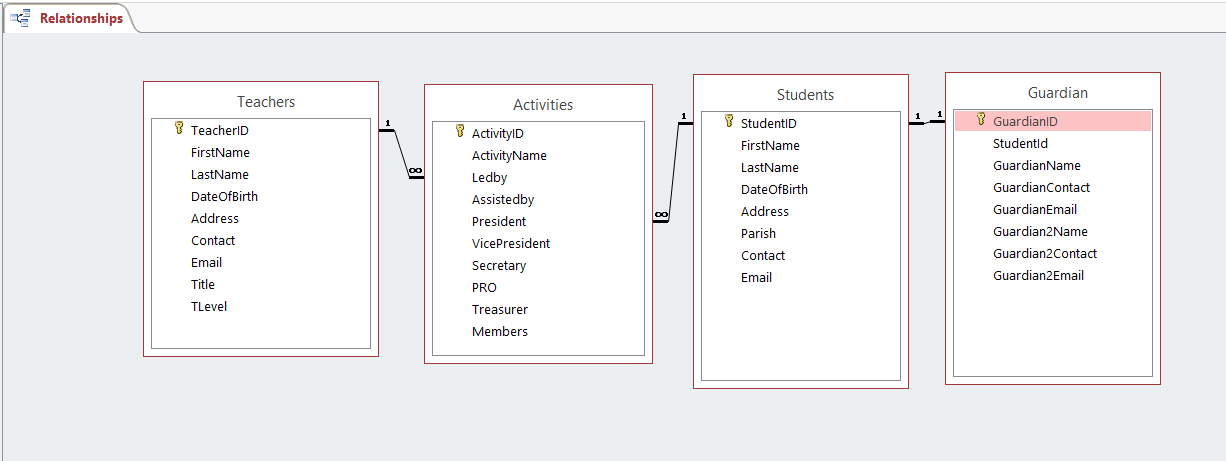Click the Relationships tab icon

20,18
